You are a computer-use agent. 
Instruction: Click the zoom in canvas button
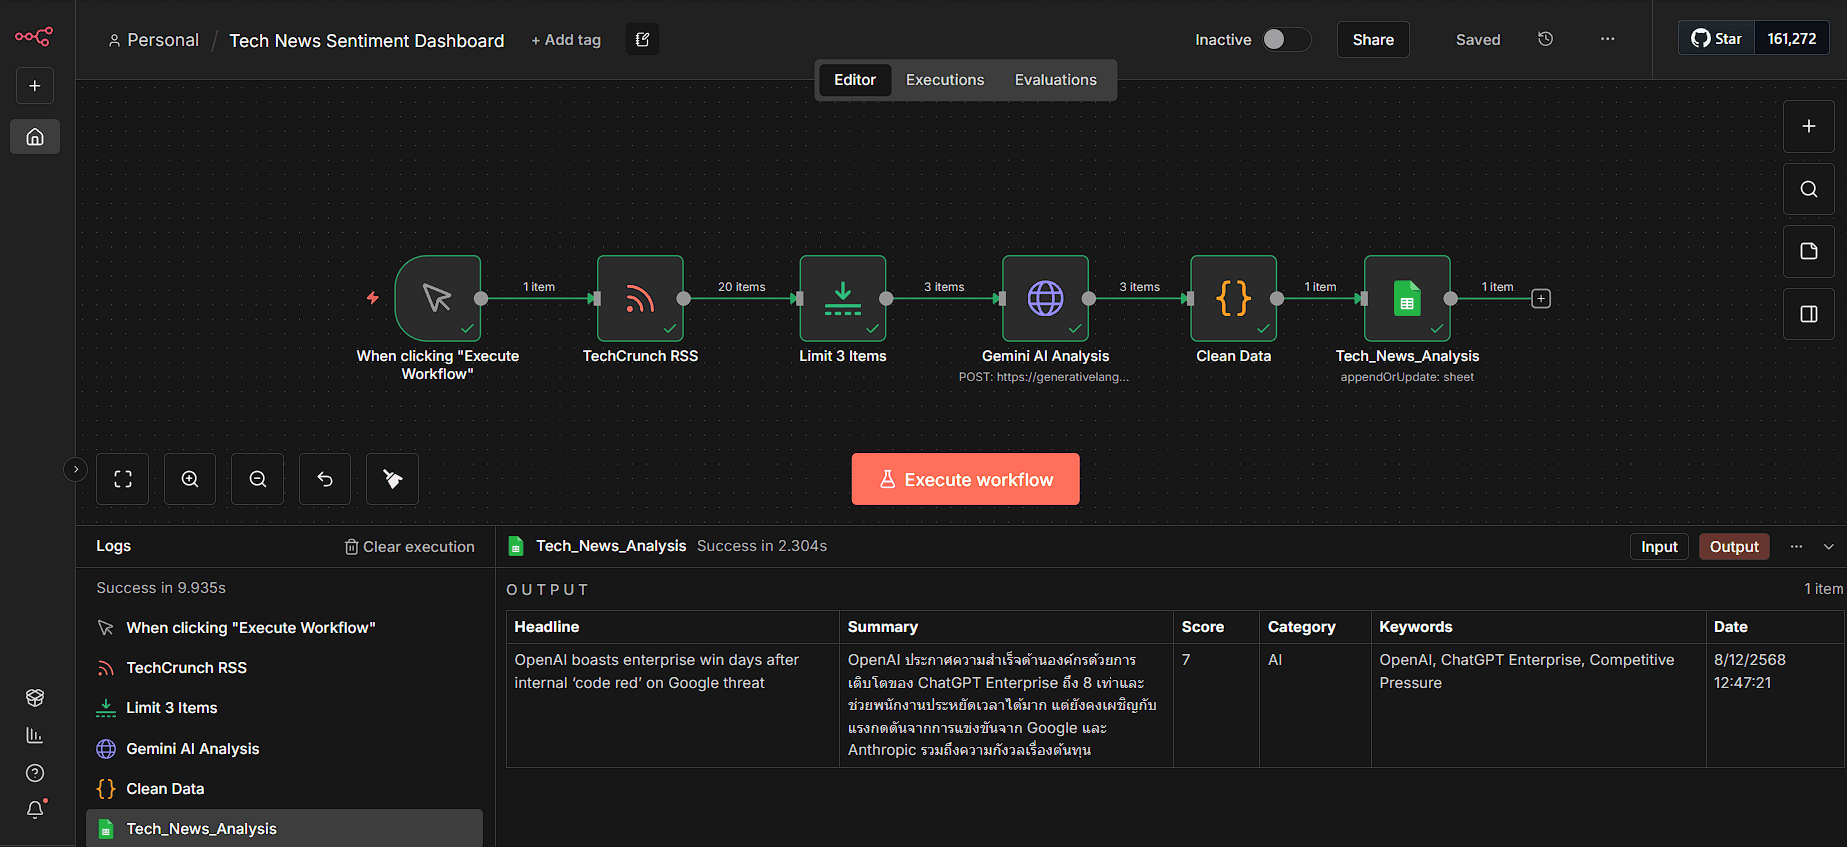pos(190,479)
